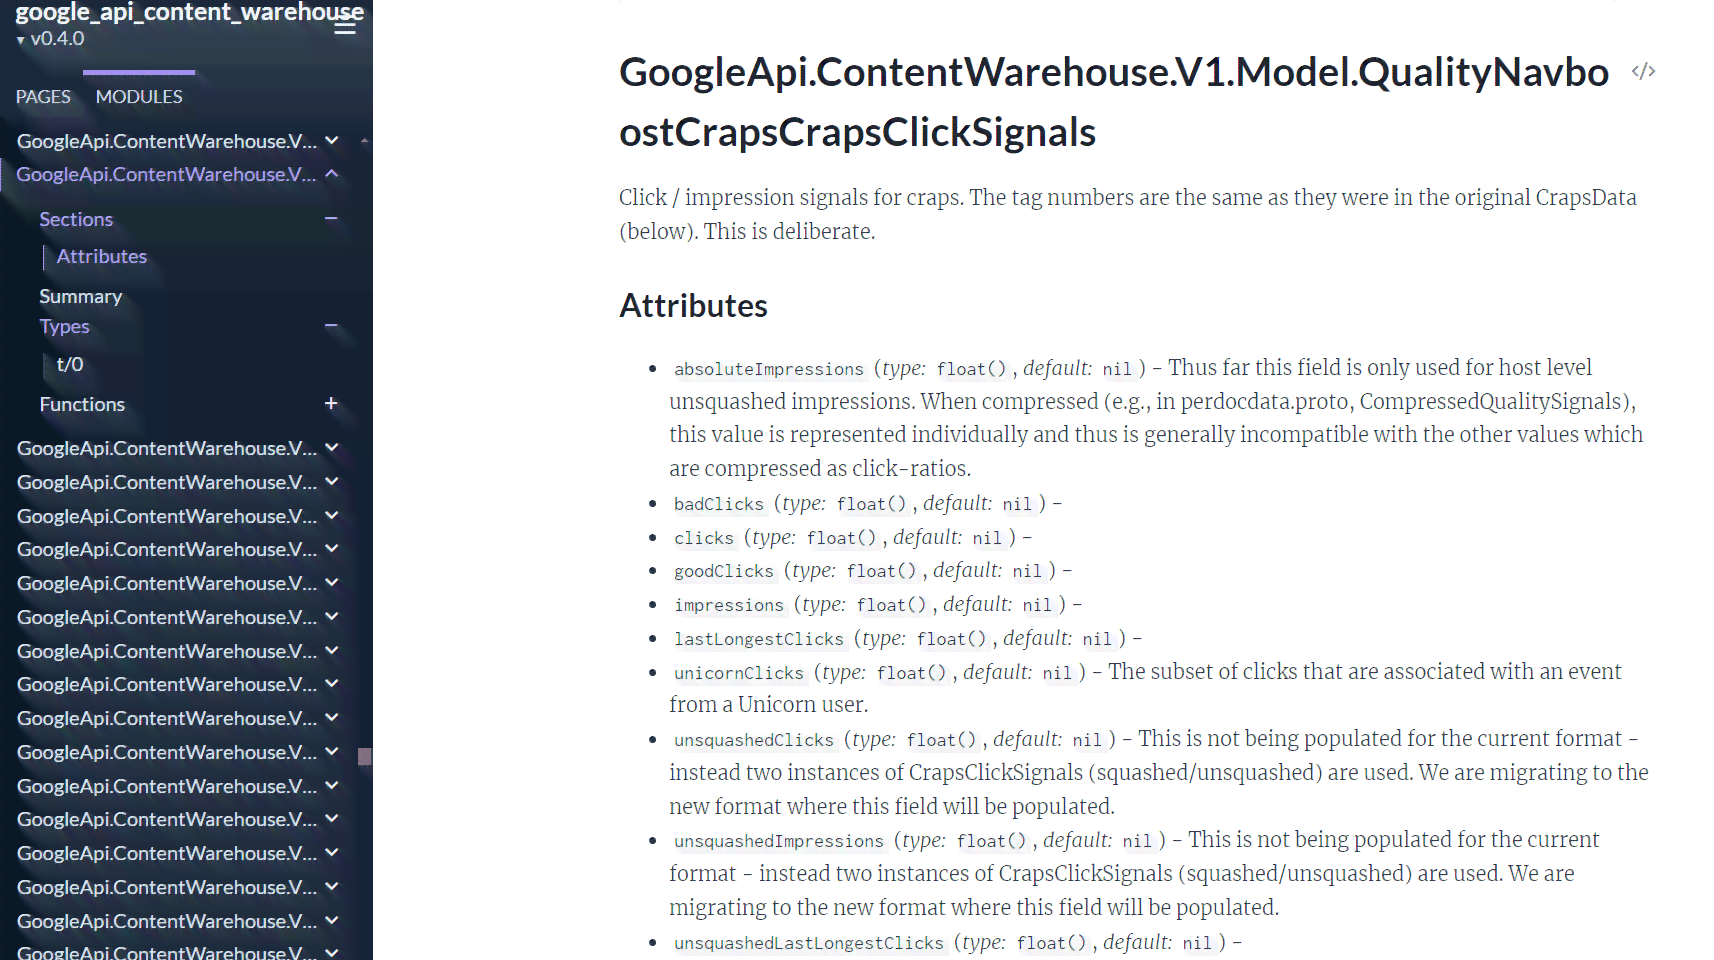Click the unsquashedLastLongestClicks attribute label
This screenshot has height=960, width=1714.
click(x=808, y=943)
